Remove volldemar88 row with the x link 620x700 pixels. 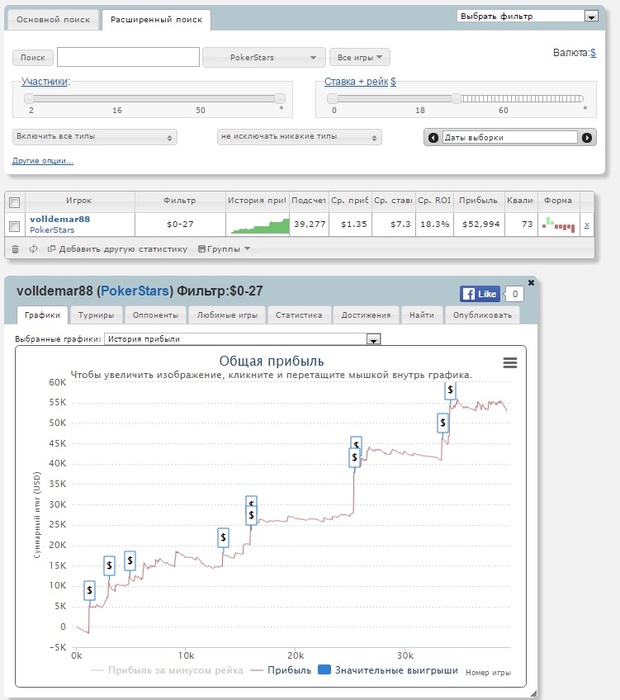click(587, 225)
